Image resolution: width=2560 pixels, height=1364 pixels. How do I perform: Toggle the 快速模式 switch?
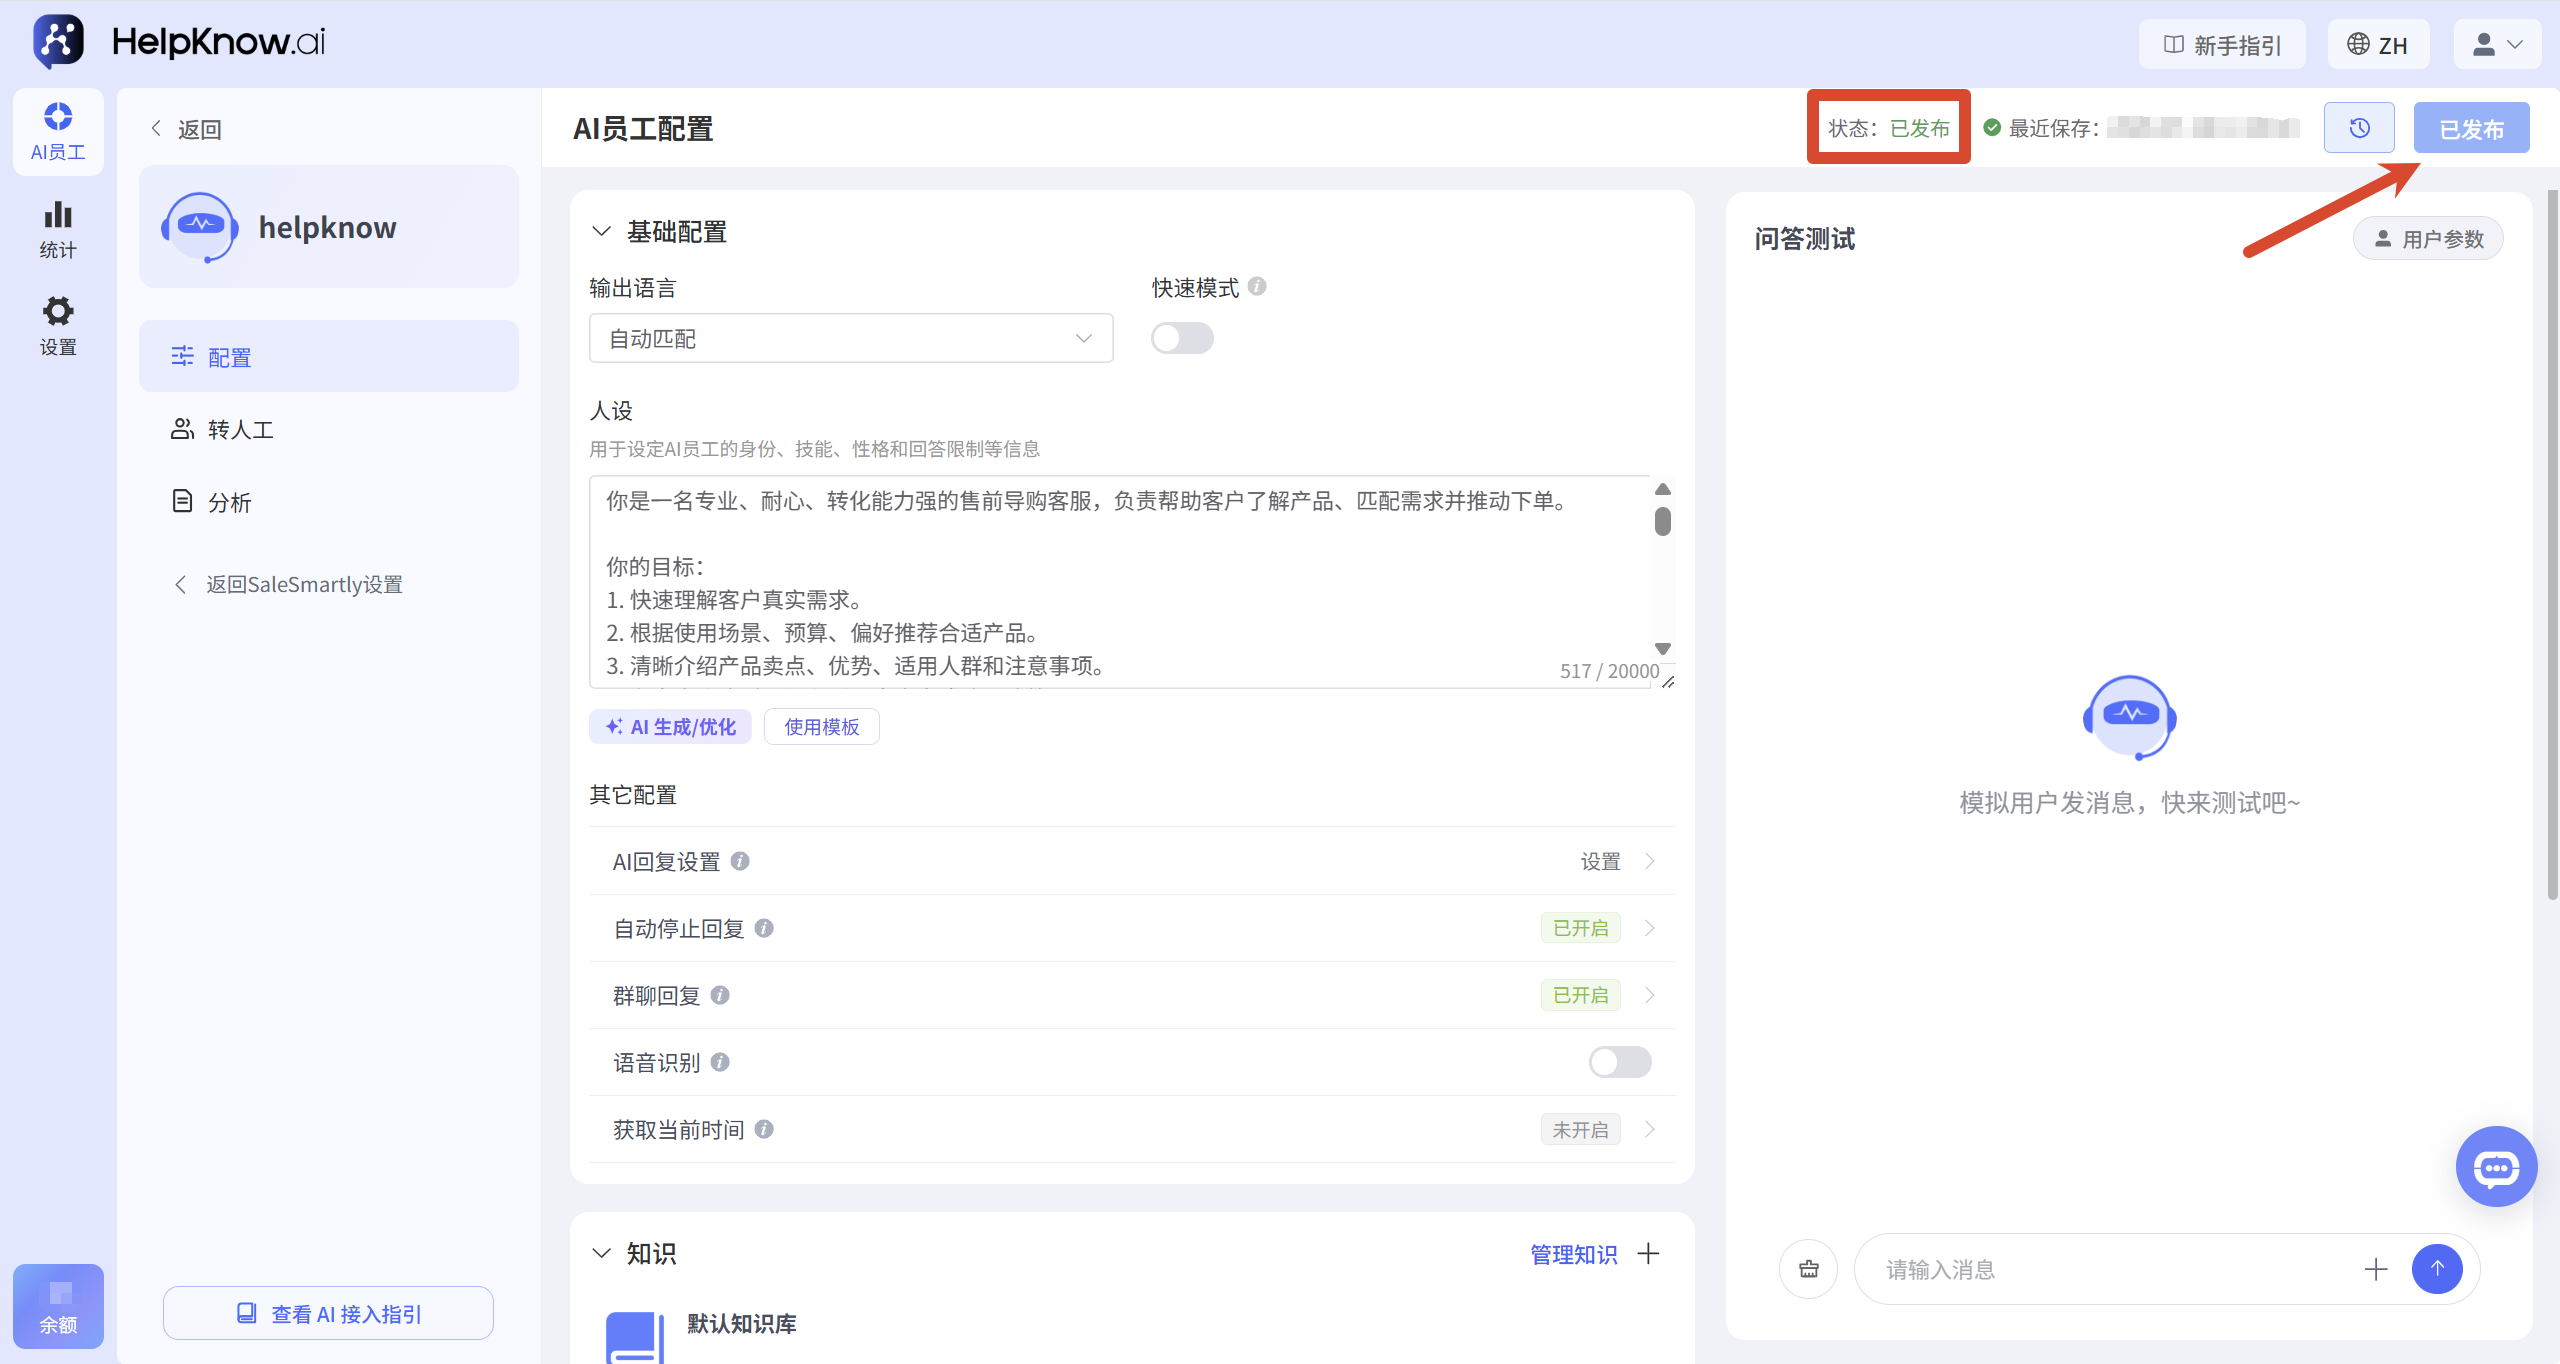[1182, 338]
